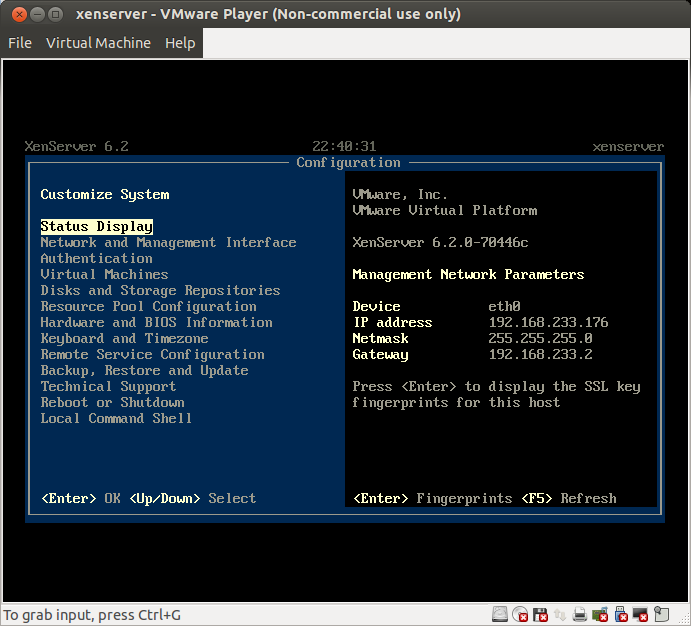The width and height of the screenshot is (691, 626).
Task: Choose Reboot or Shutdown entry
Action: 112,403
